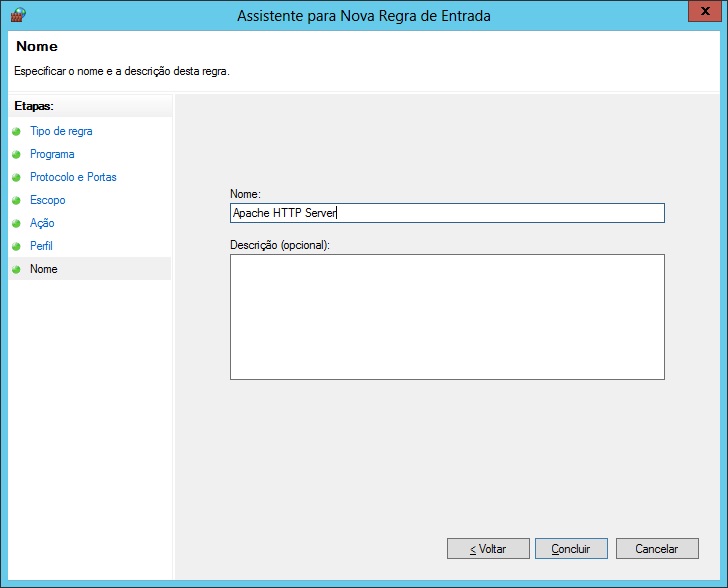
Task: Focus the Descrição (opcional) text area
Action: point(447,317)
